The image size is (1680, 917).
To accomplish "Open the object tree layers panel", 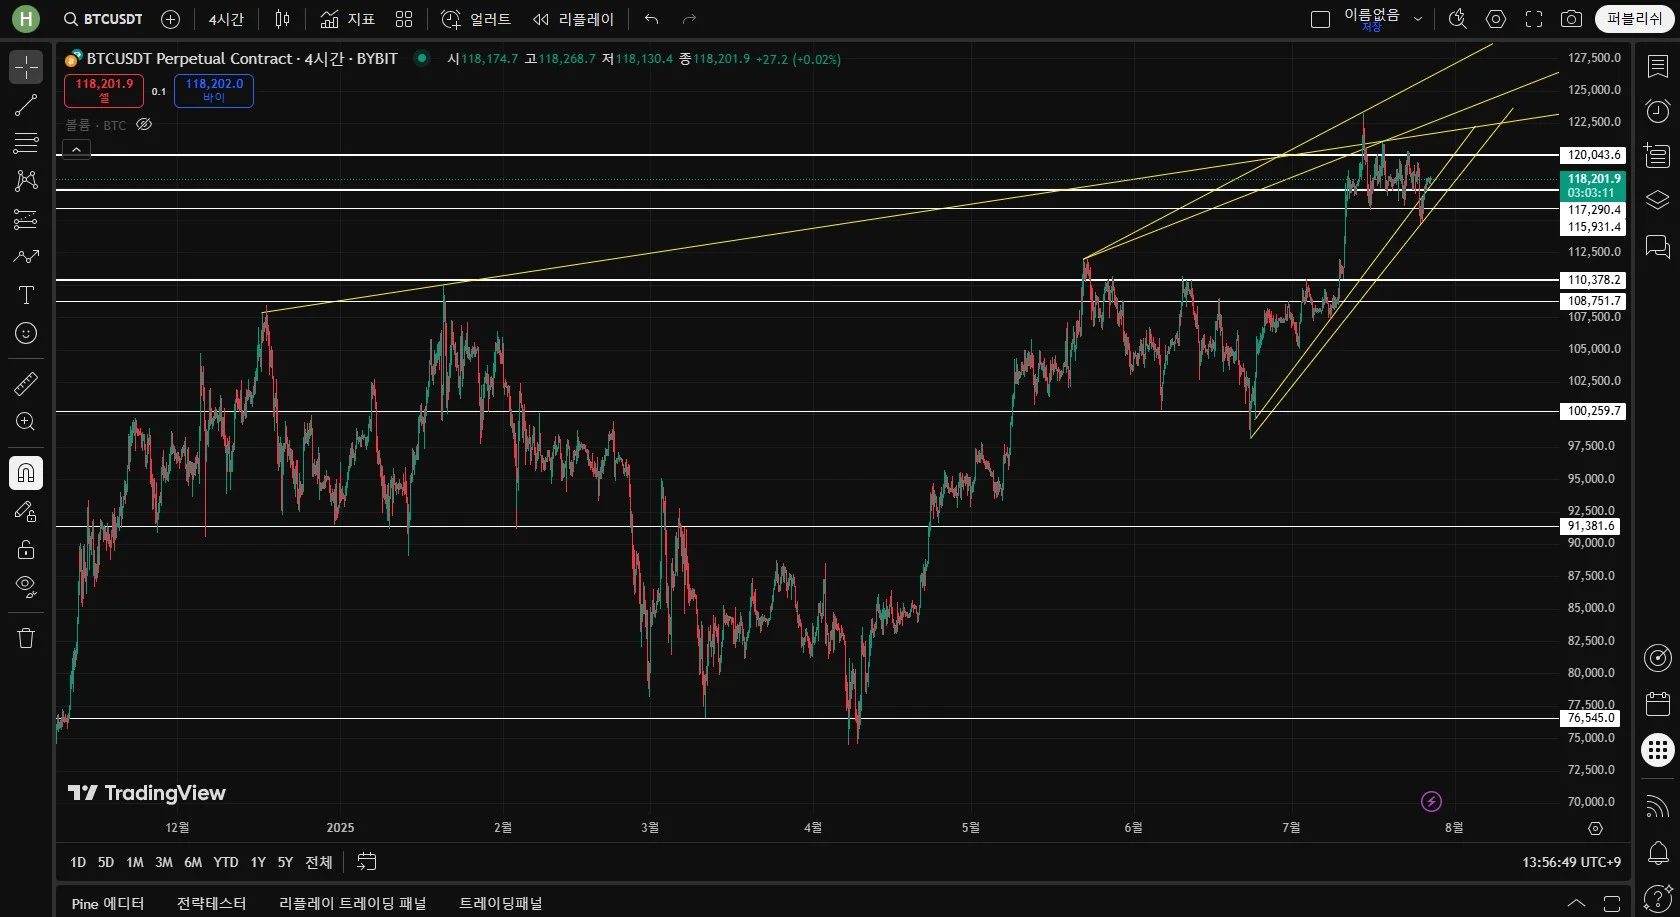I will [1658, 200].
